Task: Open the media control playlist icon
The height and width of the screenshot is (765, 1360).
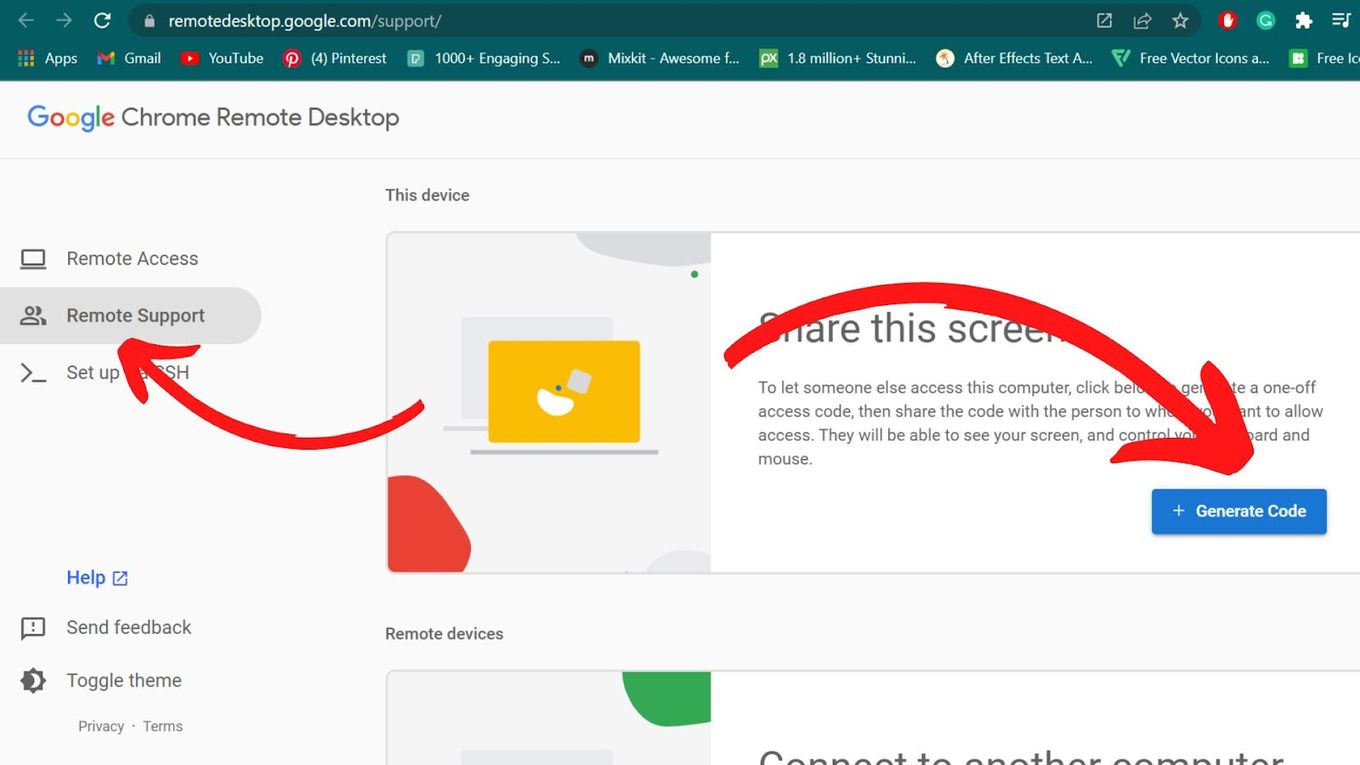Action: (1341, 20)
